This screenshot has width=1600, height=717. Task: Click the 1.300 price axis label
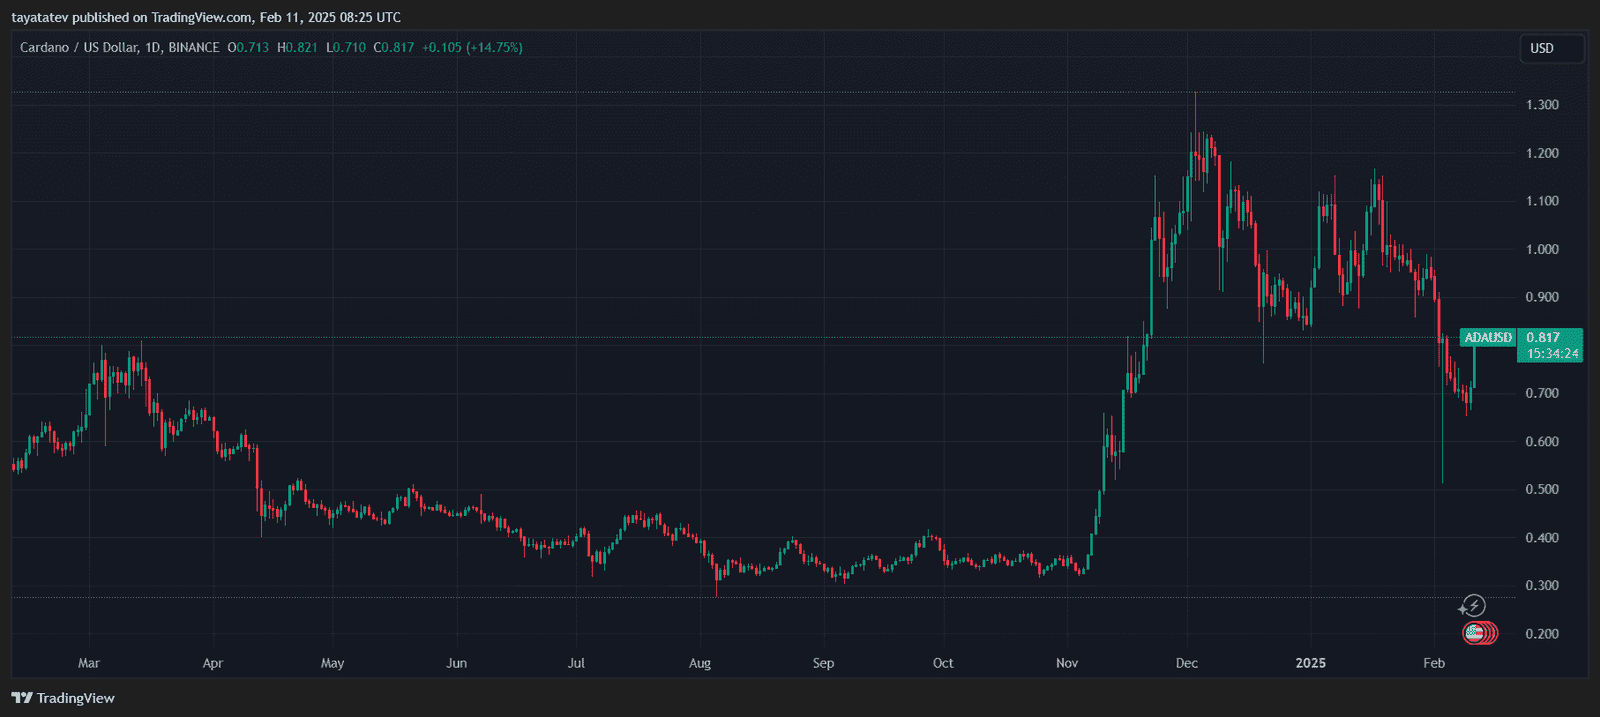coord(1542,105)
